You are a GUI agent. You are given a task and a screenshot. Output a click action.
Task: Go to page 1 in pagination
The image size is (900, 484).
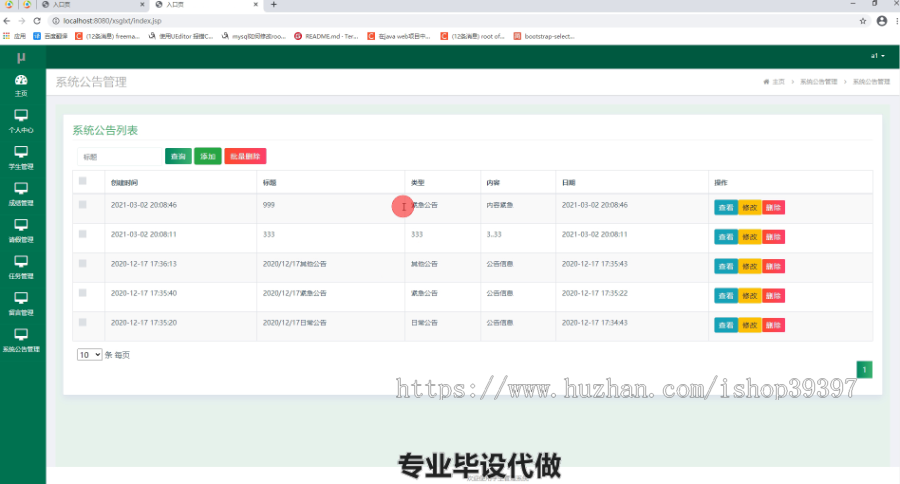tap(864, 370)
